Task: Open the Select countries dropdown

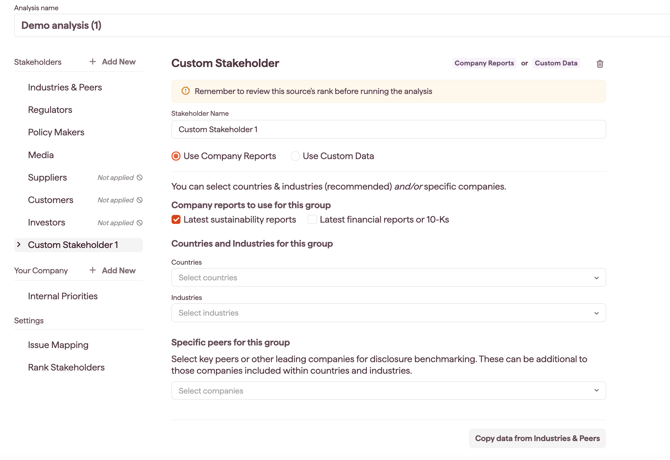Action: point(388,278)
